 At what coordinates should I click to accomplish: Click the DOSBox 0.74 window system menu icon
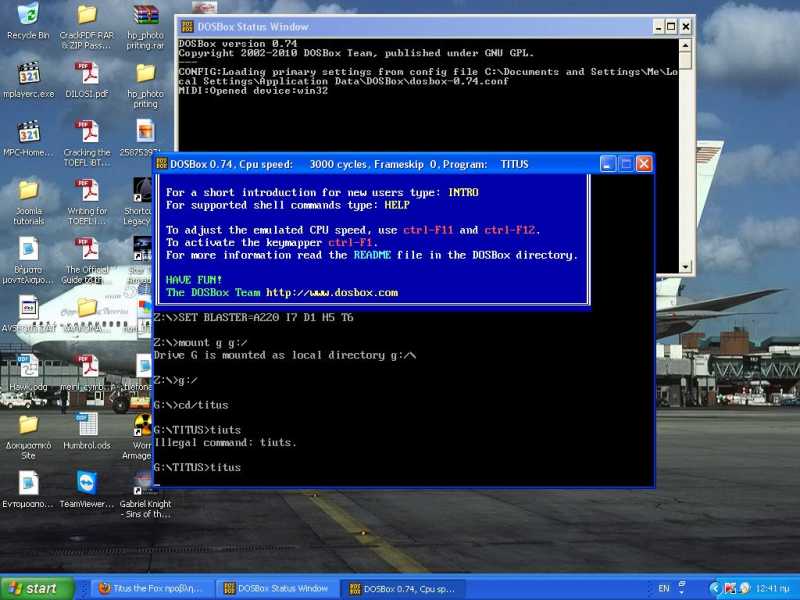(161, 164)
